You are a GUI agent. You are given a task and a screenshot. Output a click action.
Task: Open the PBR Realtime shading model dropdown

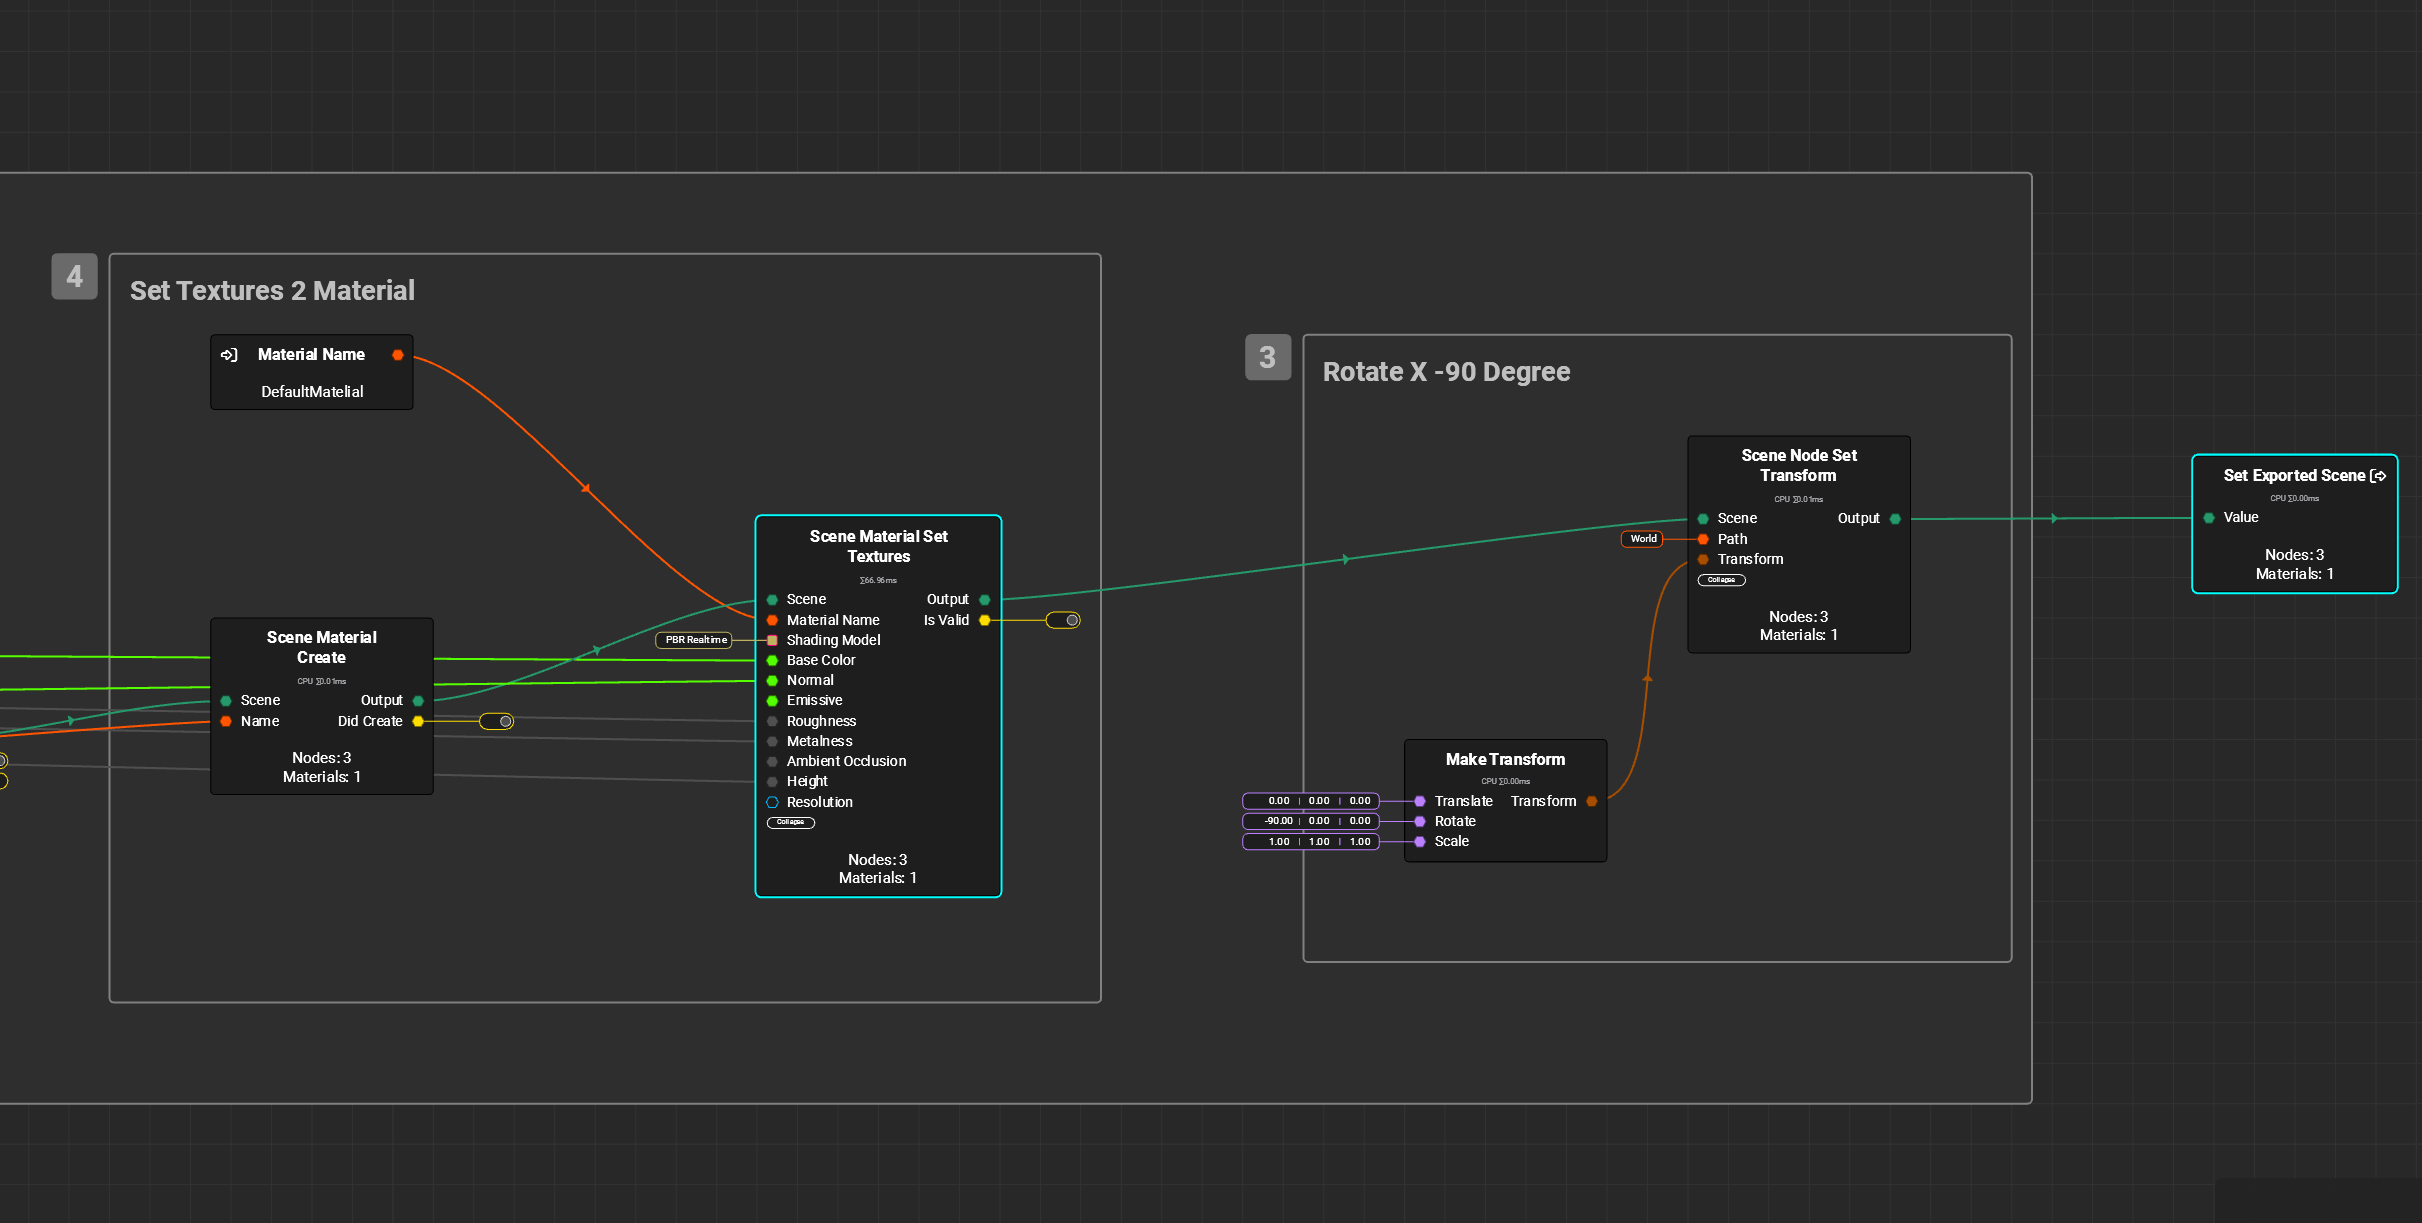695,640
